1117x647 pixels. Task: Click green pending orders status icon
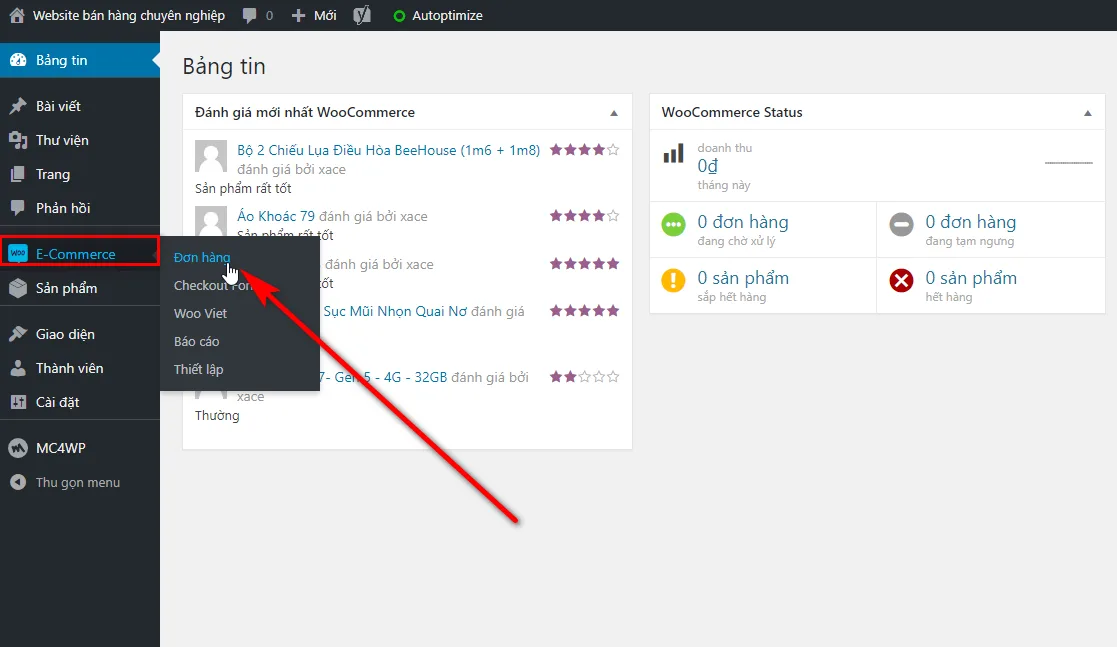673,224
